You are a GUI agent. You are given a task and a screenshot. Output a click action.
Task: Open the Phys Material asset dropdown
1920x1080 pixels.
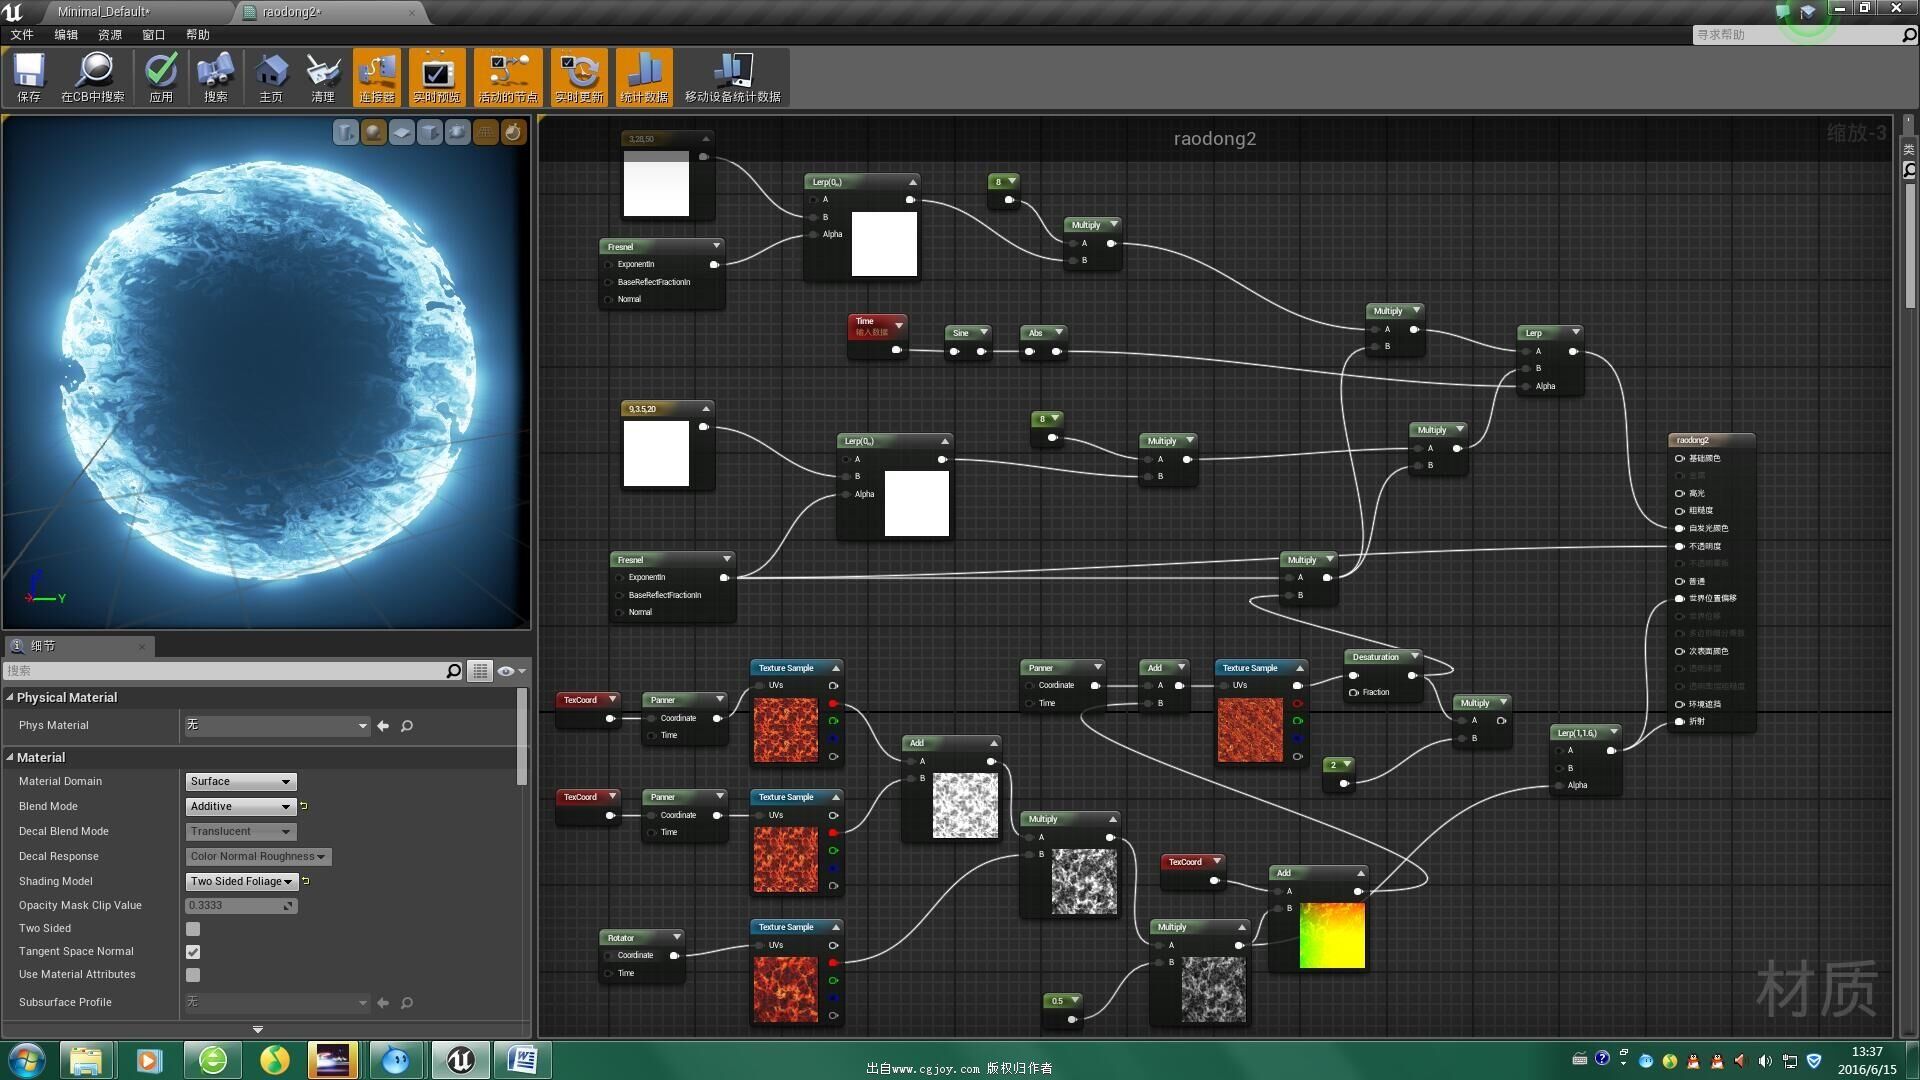(277, 726)
